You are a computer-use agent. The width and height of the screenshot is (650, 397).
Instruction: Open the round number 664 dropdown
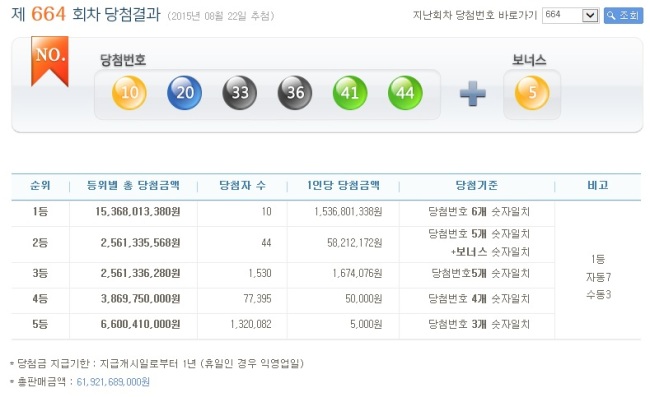tap(570, 16)
